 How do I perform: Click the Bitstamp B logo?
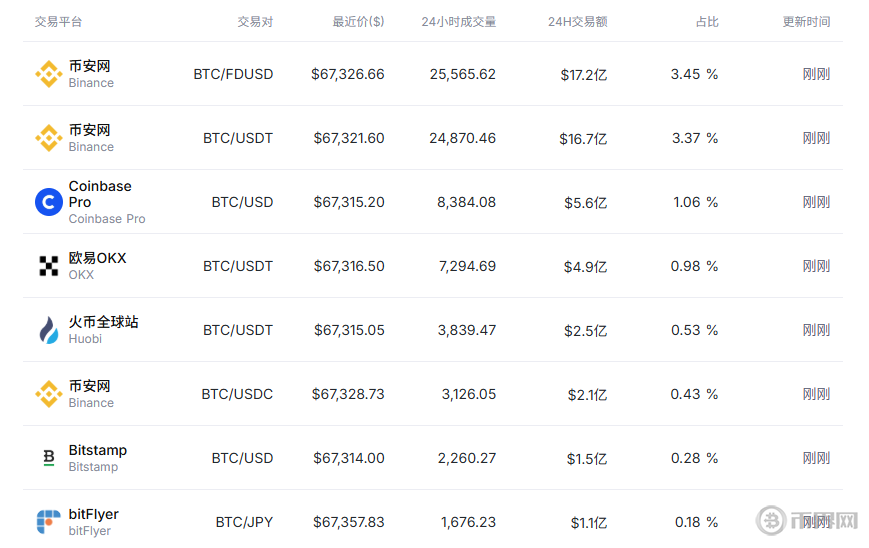49,458
